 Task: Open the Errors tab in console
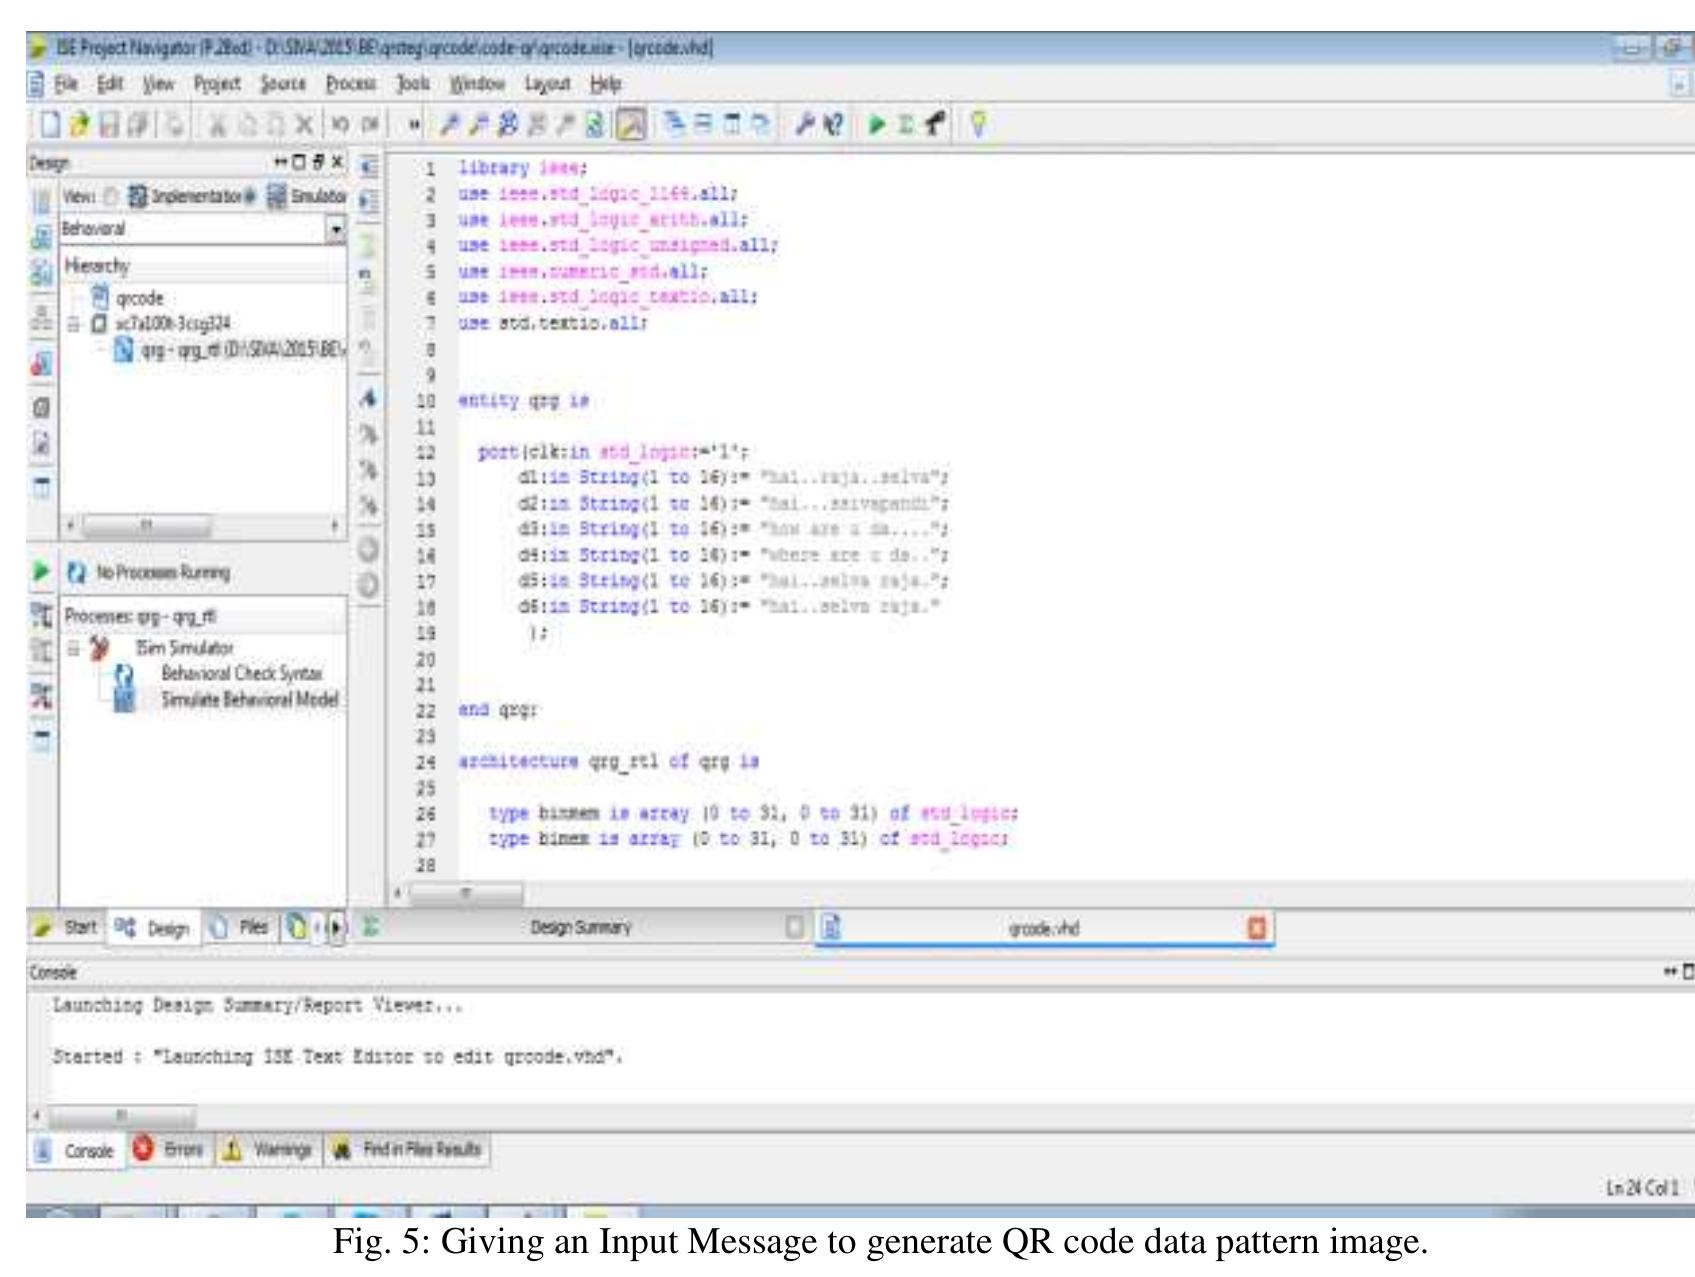tap(170, 1150)
